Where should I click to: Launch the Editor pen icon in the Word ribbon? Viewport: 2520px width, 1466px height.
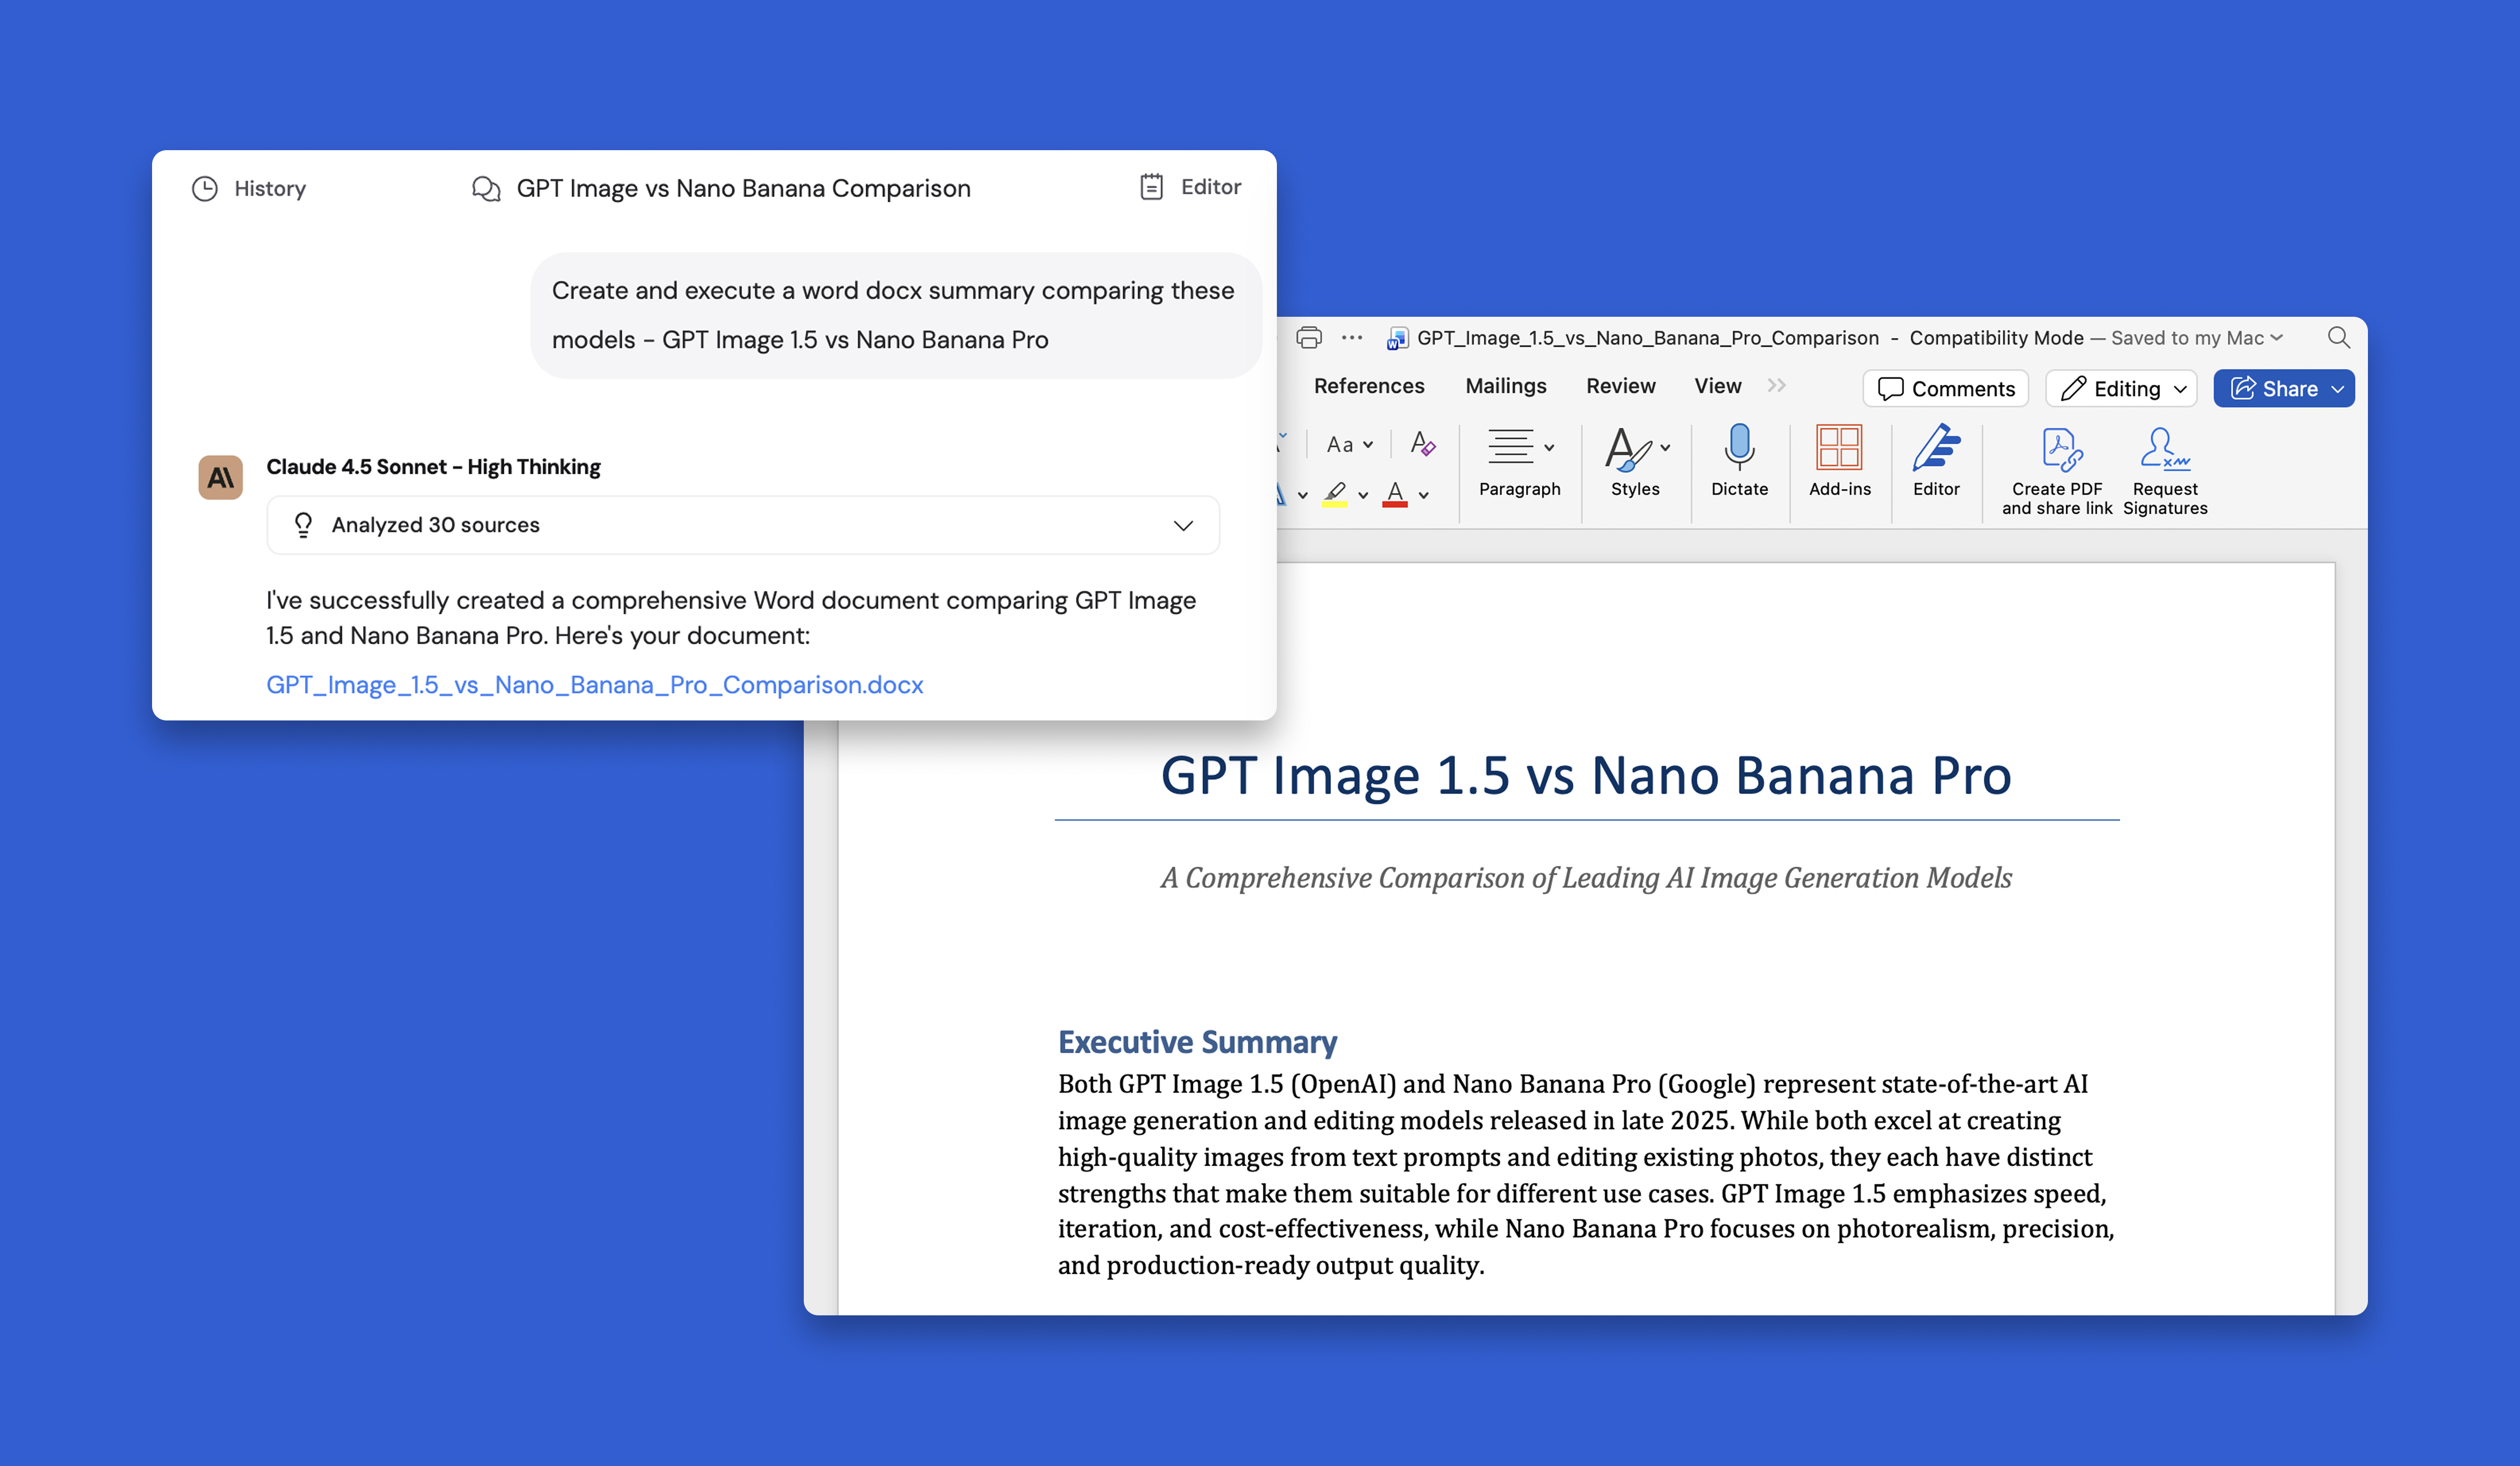(x=1935, y=447)
